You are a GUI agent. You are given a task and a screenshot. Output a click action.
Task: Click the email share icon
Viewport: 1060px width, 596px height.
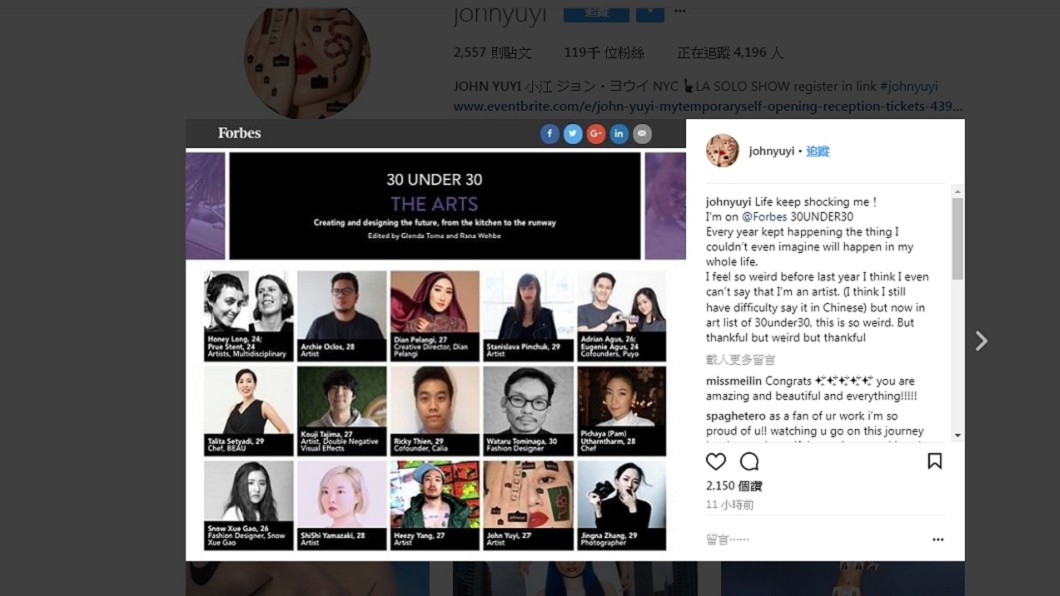pyautogui.click(x=642, y=134)
